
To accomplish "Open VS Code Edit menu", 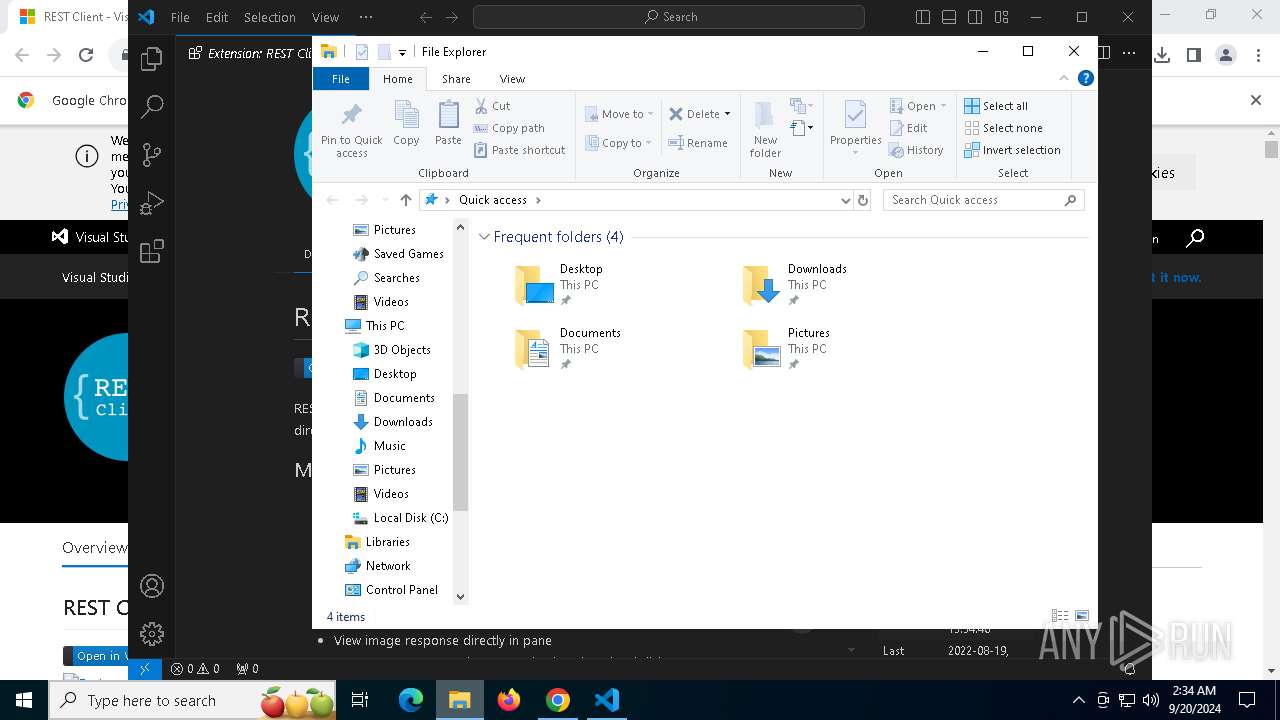I will coord(217,17).
